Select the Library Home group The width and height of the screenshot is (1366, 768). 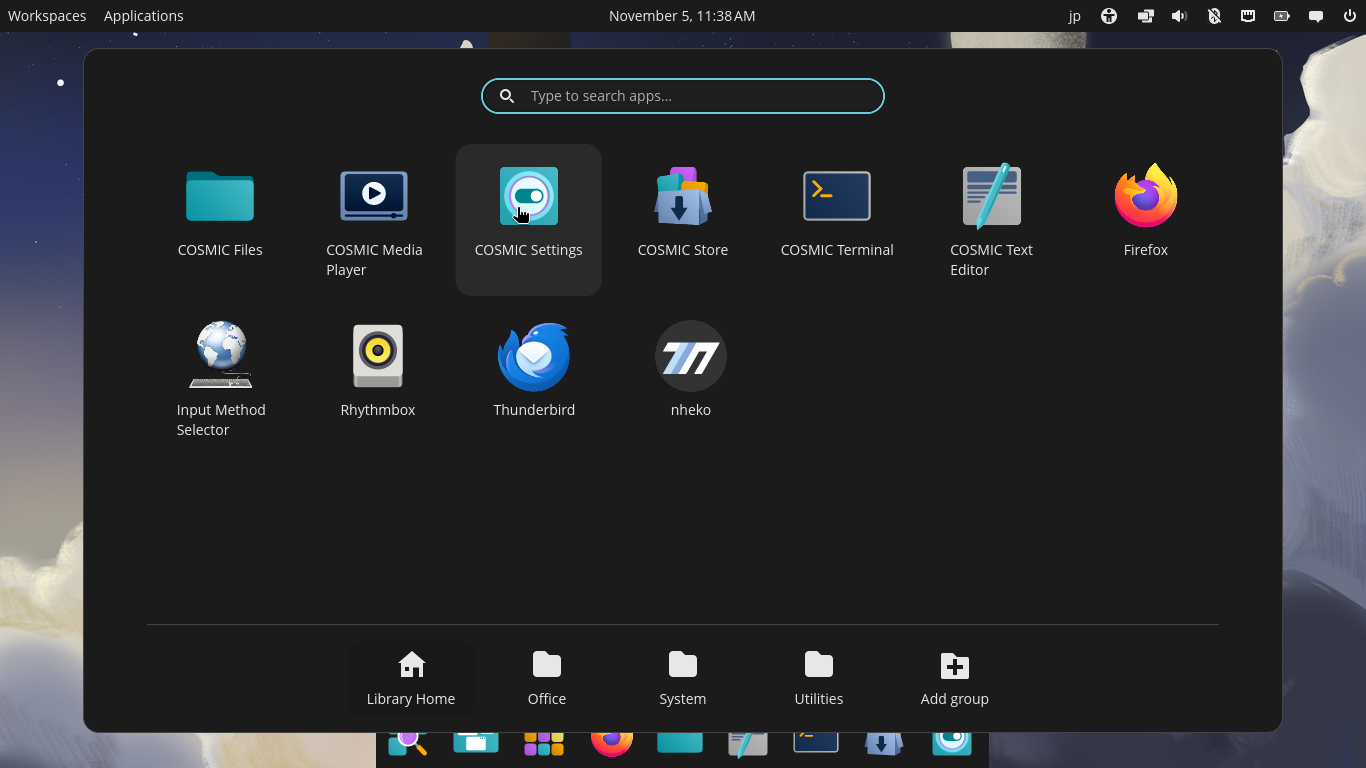(x=411, y=678)
